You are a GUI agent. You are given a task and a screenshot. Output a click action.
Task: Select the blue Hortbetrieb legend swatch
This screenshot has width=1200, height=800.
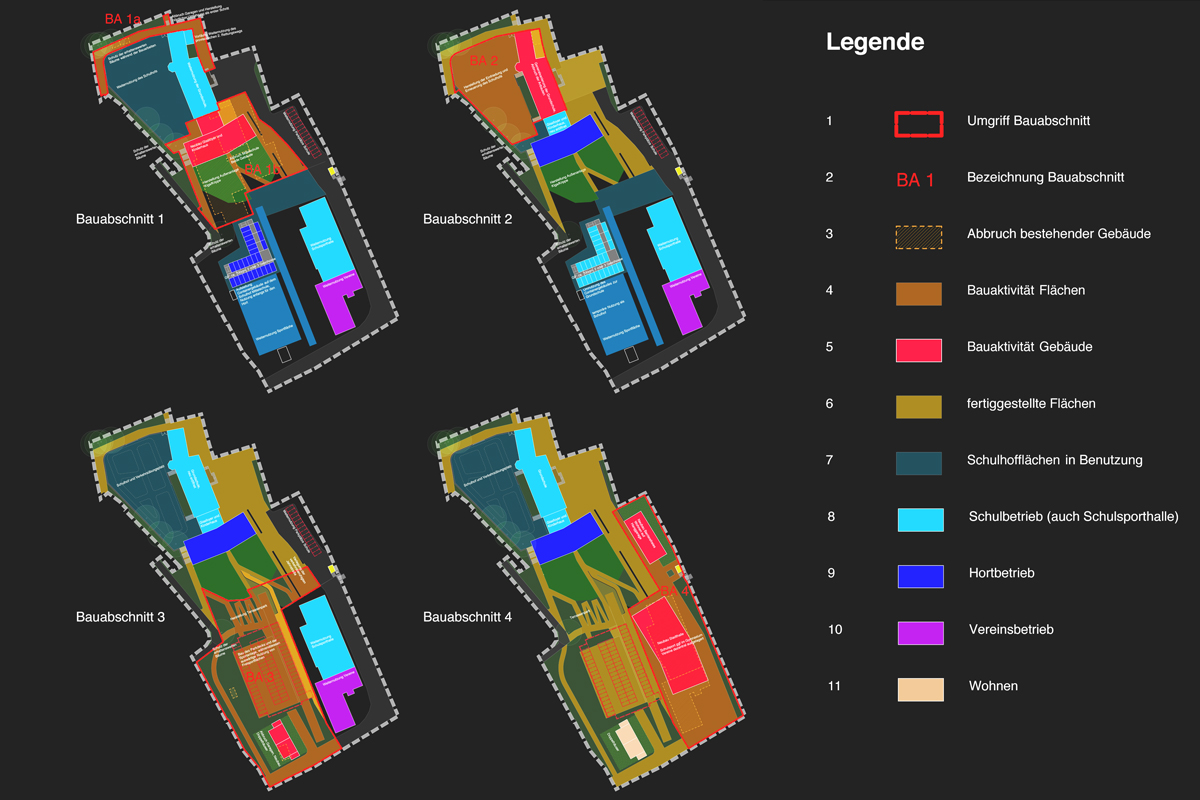click(x=918, y=576)
